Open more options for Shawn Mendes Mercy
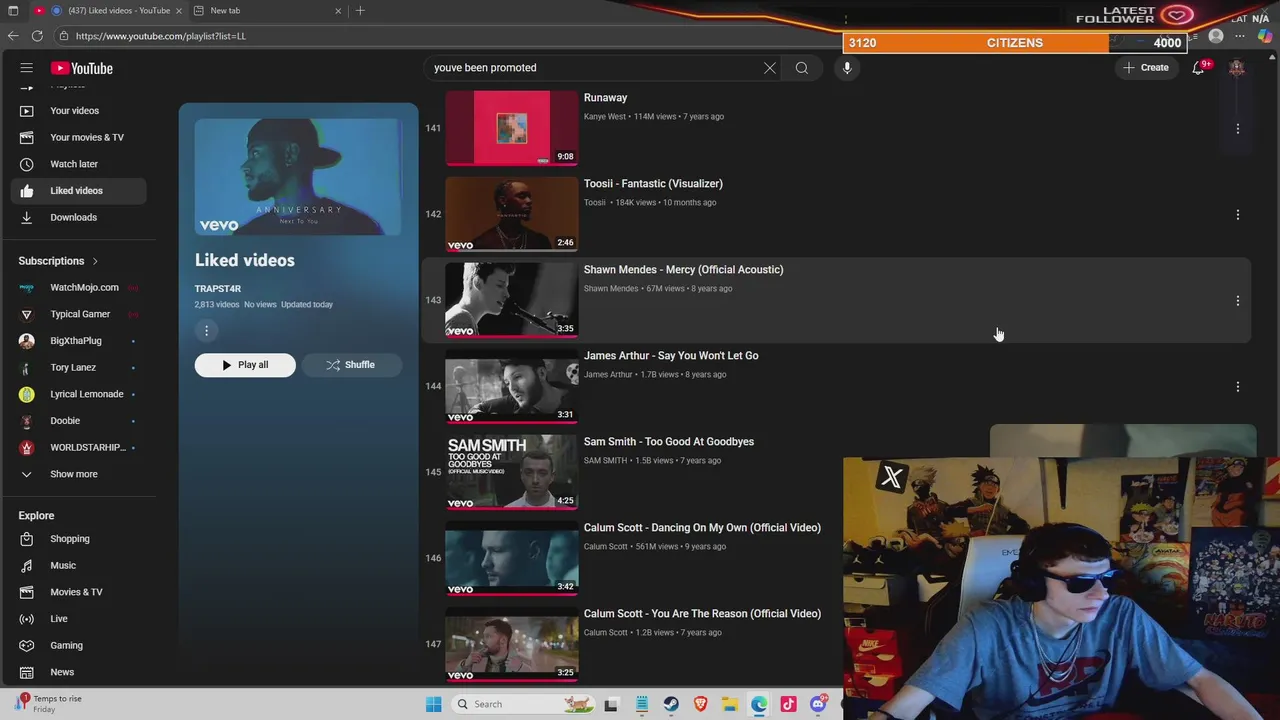 pyautogui.click(x=1237, y=301)
